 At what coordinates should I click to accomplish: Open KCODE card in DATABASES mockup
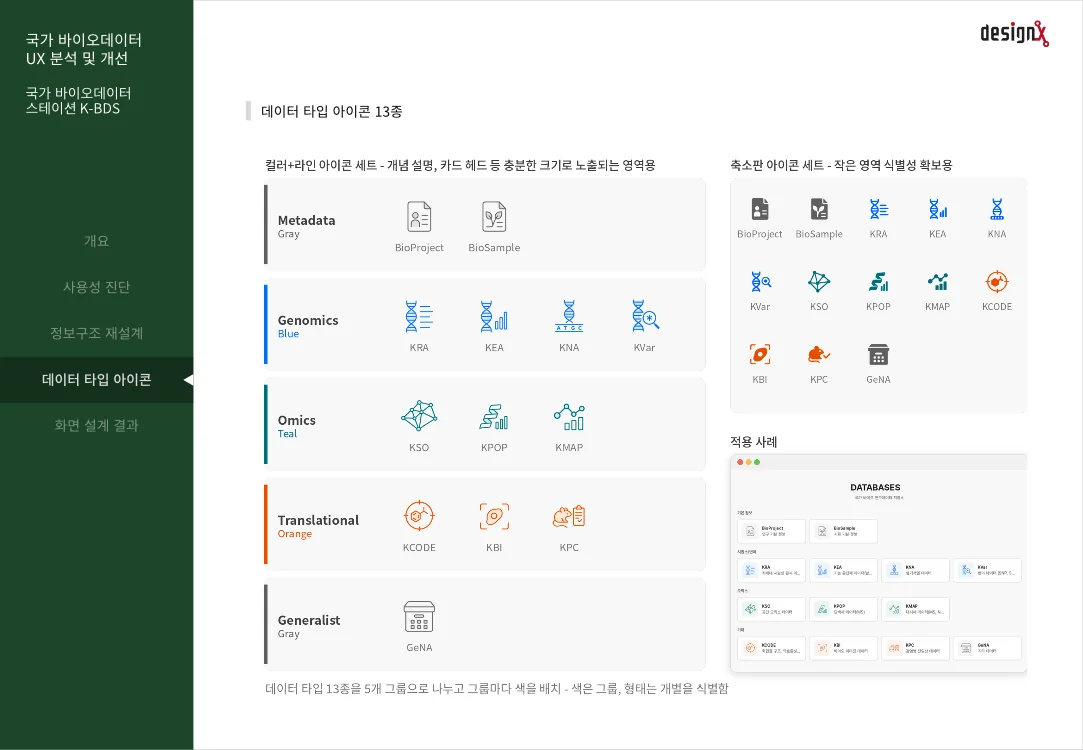click(771, 648)
